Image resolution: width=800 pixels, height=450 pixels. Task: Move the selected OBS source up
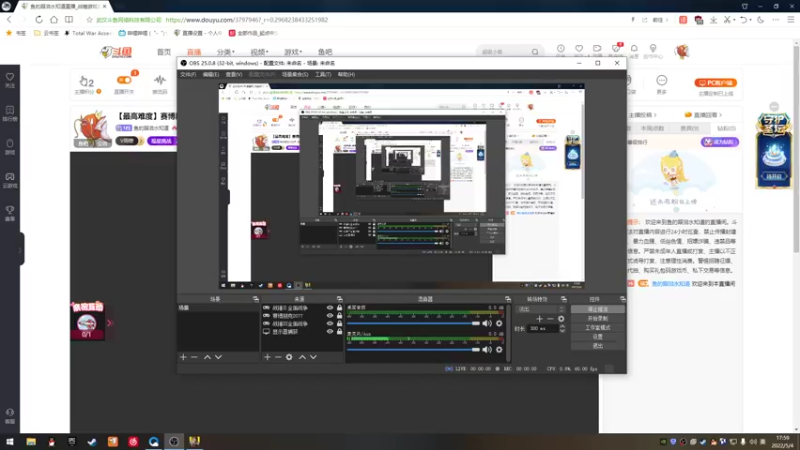[x=302, y=357]
